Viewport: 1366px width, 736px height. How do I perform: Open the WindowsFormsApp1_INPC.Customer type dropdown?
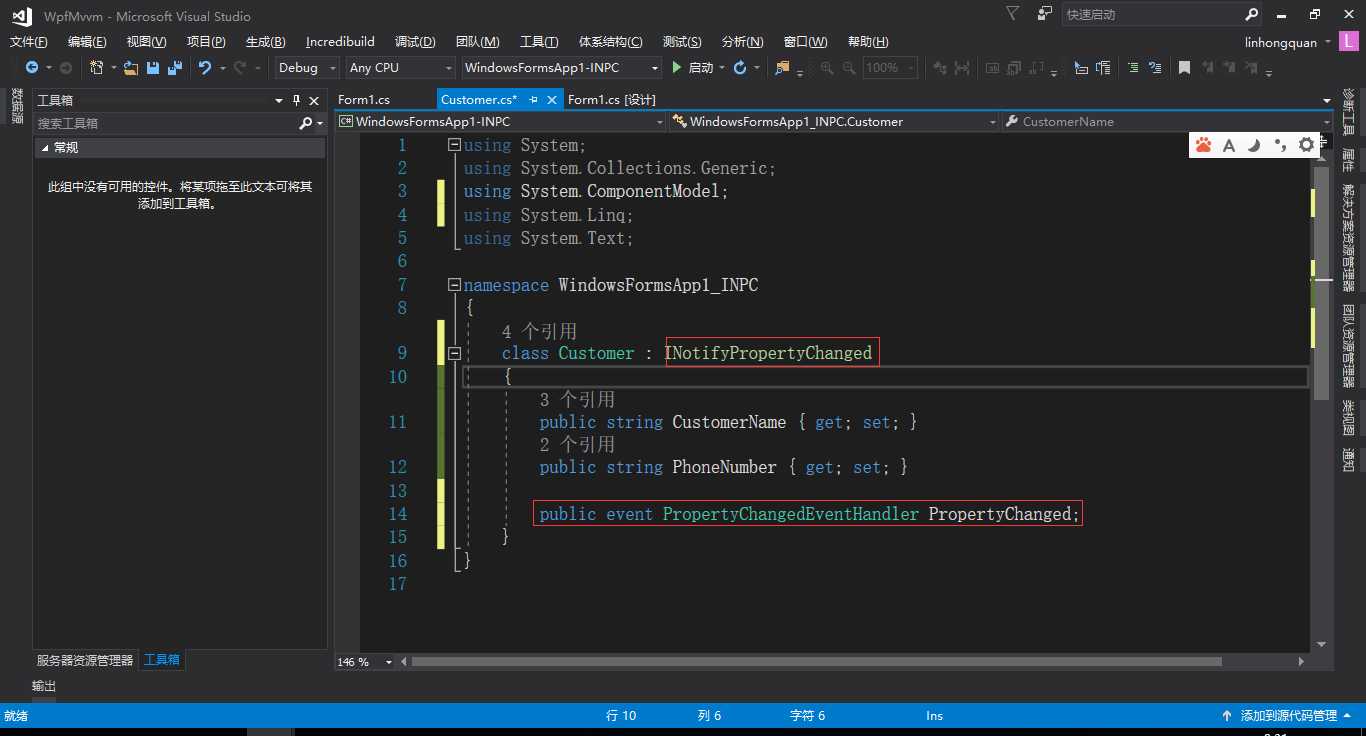coord(834,121)
